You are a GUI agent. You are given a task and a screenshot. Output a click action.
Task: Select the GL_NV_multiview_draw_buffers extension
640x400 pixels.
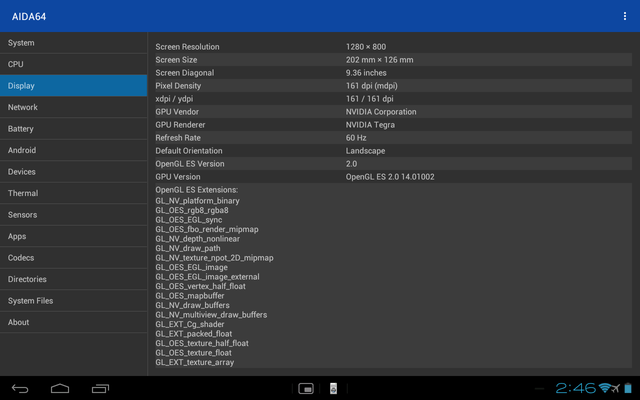coord(211,315)
